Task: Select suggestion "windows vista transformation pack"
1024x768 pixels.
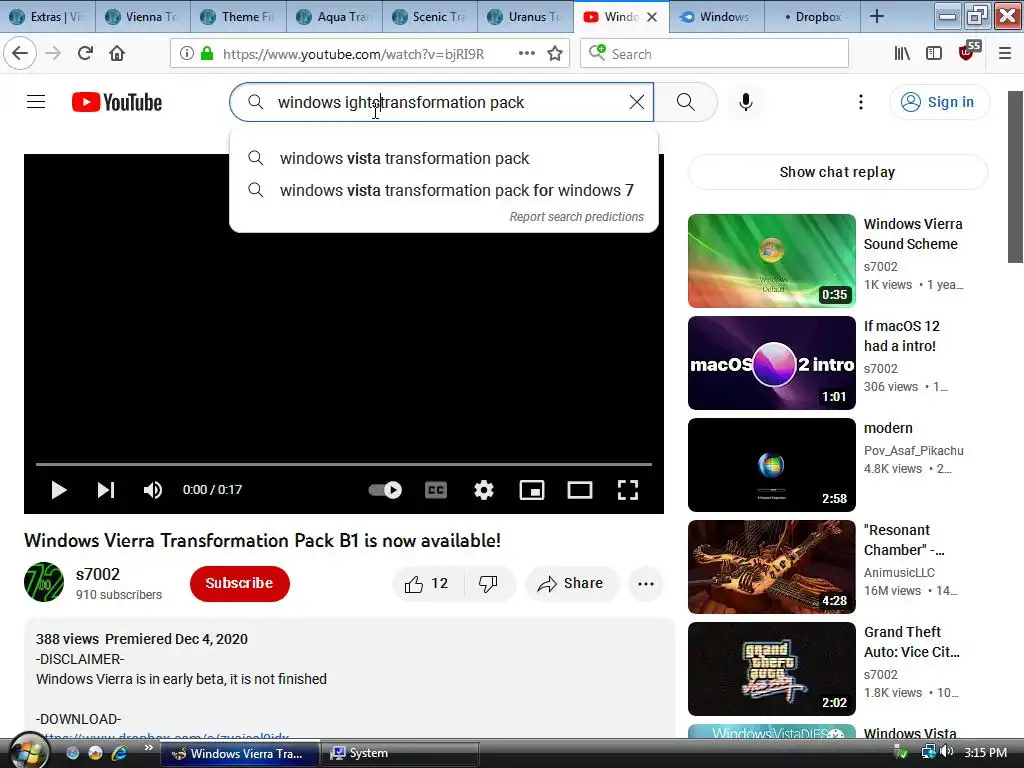Action: click(444, 158)
